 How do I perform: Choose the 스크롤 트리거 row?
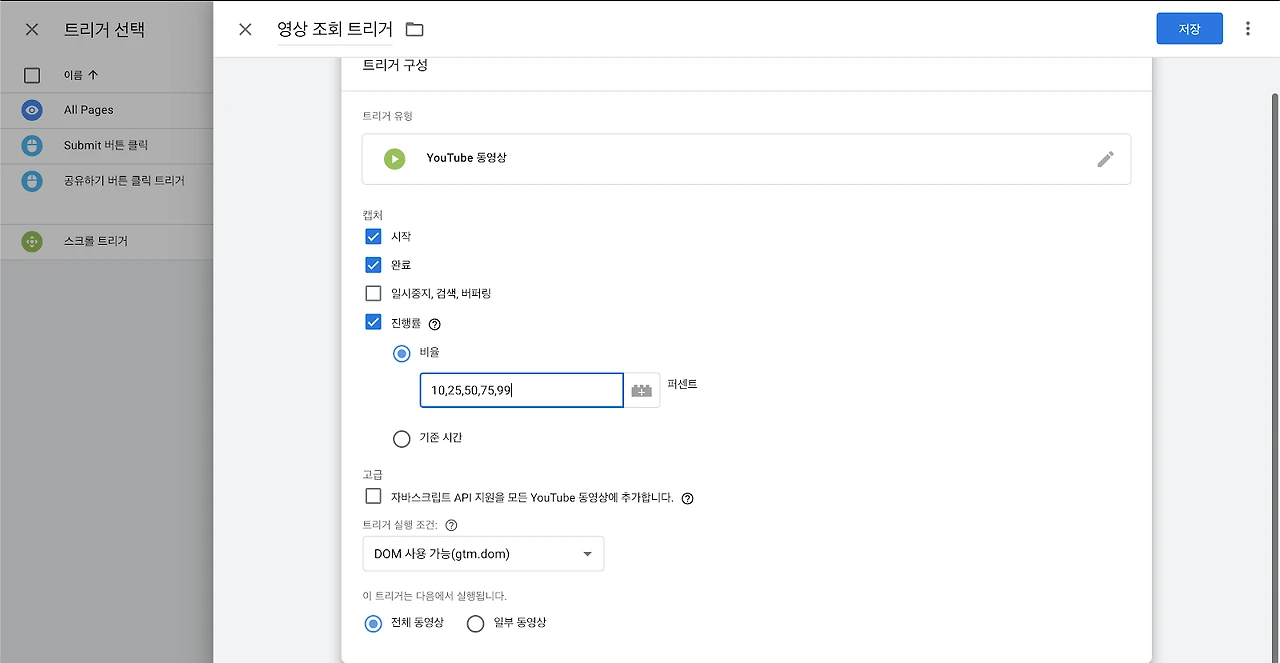(106, 241)
